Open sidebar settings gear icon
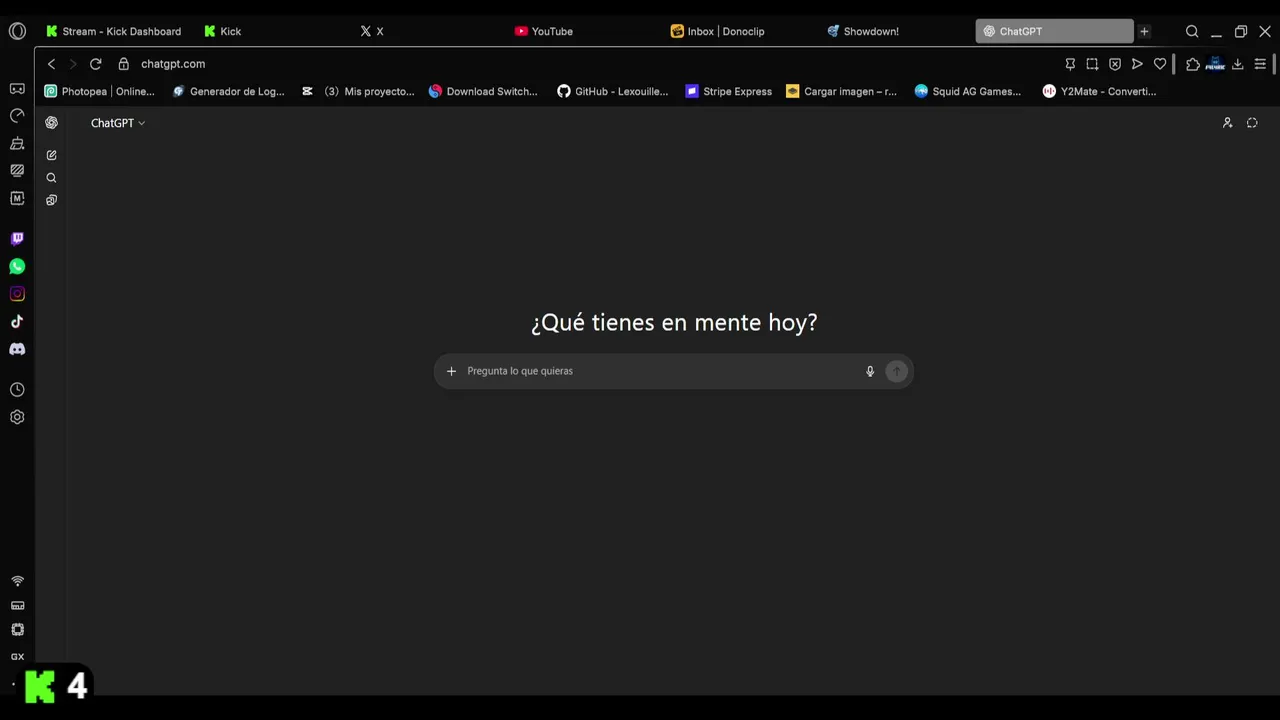1280x720 pixels. click(17, 417)
